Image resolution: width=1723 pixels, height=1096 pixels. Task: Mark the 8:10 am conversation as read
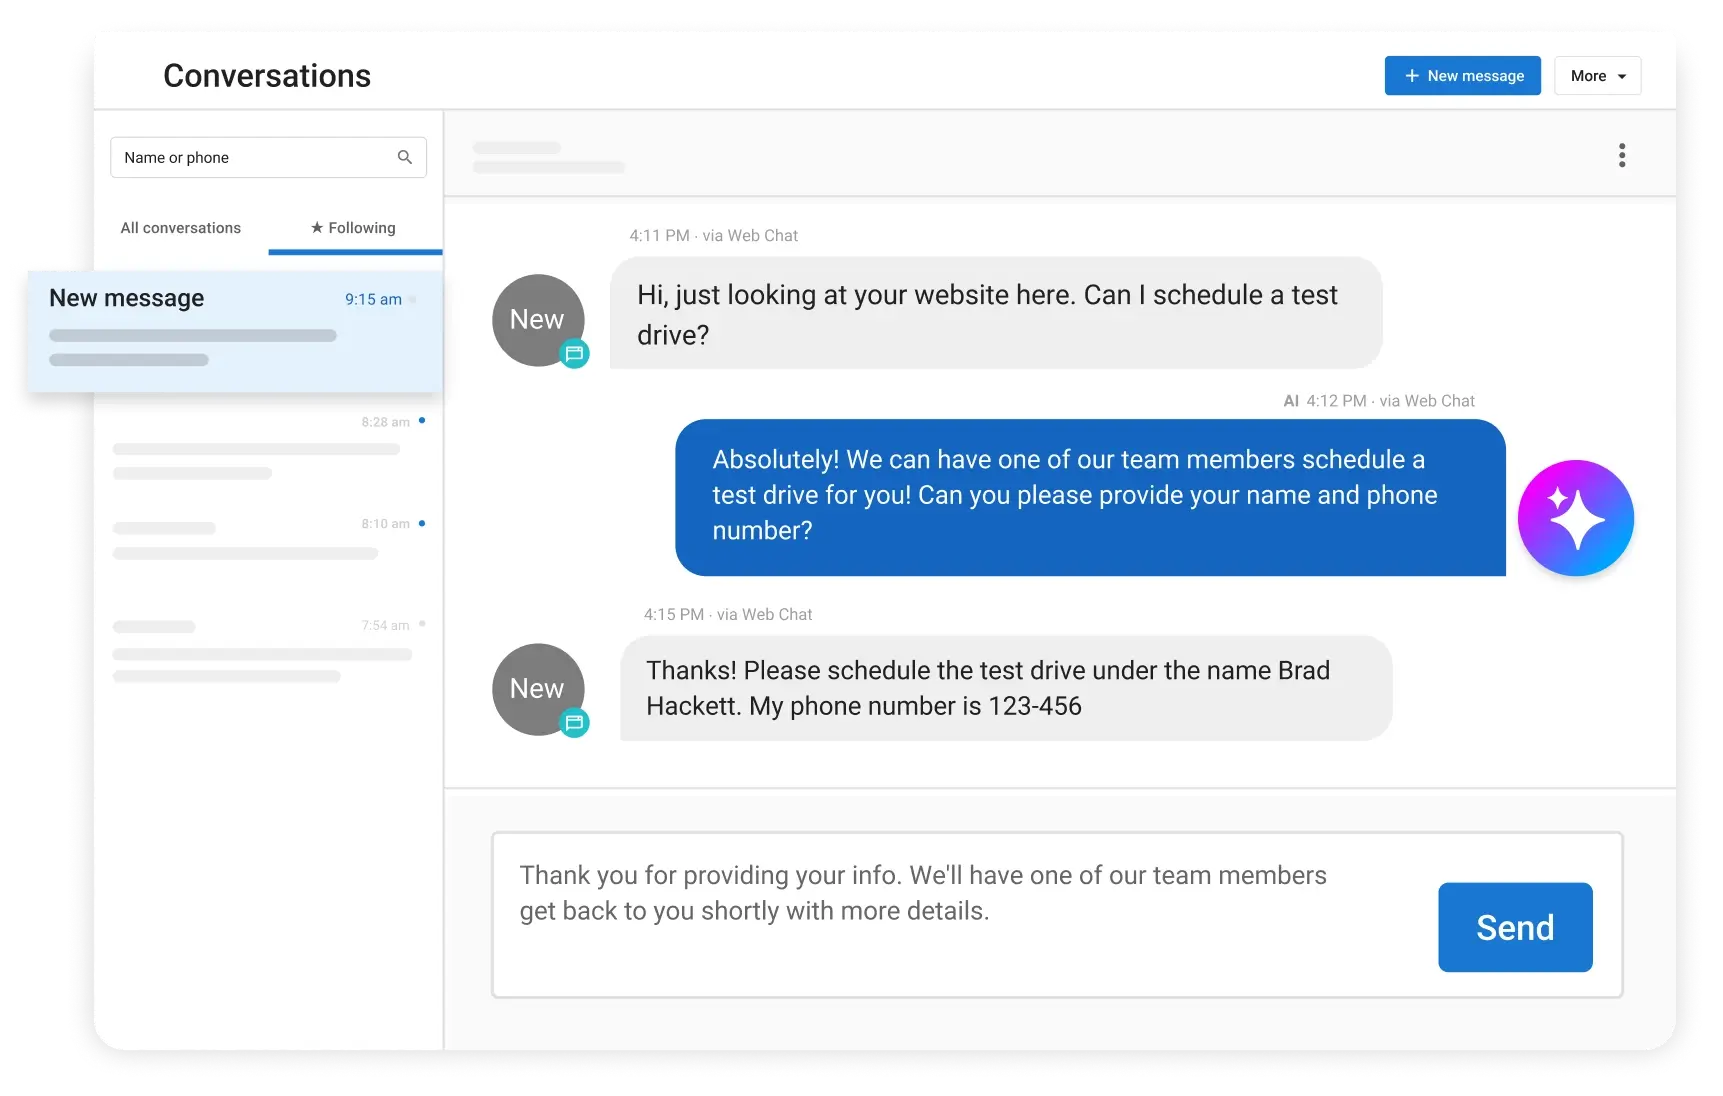(x=422, y=523)
